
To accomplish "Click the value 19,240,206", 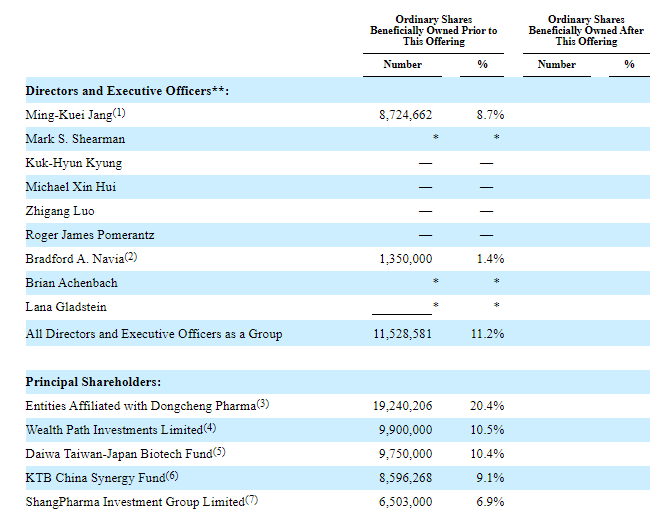I will 403,406.
